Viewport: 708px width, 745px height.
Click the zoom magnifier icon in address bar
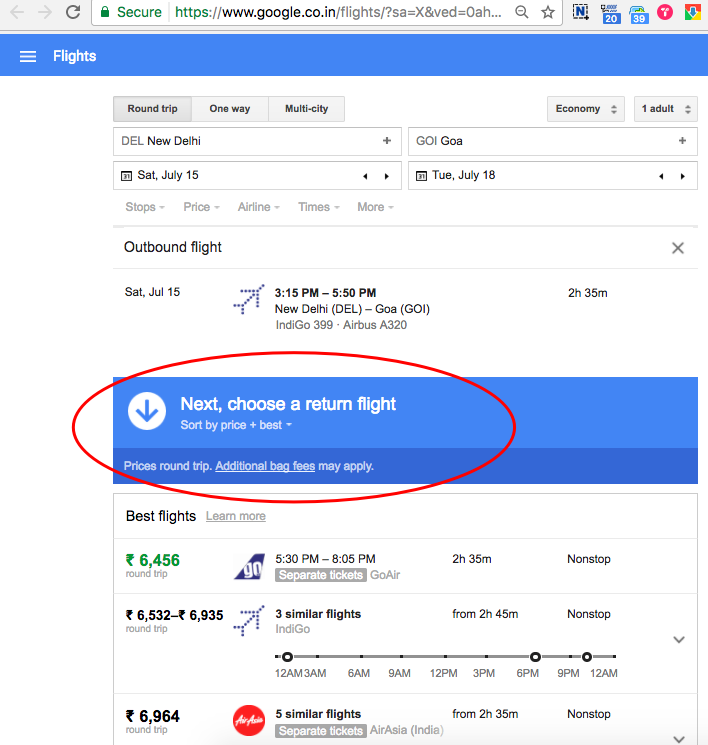pos(522,13)
